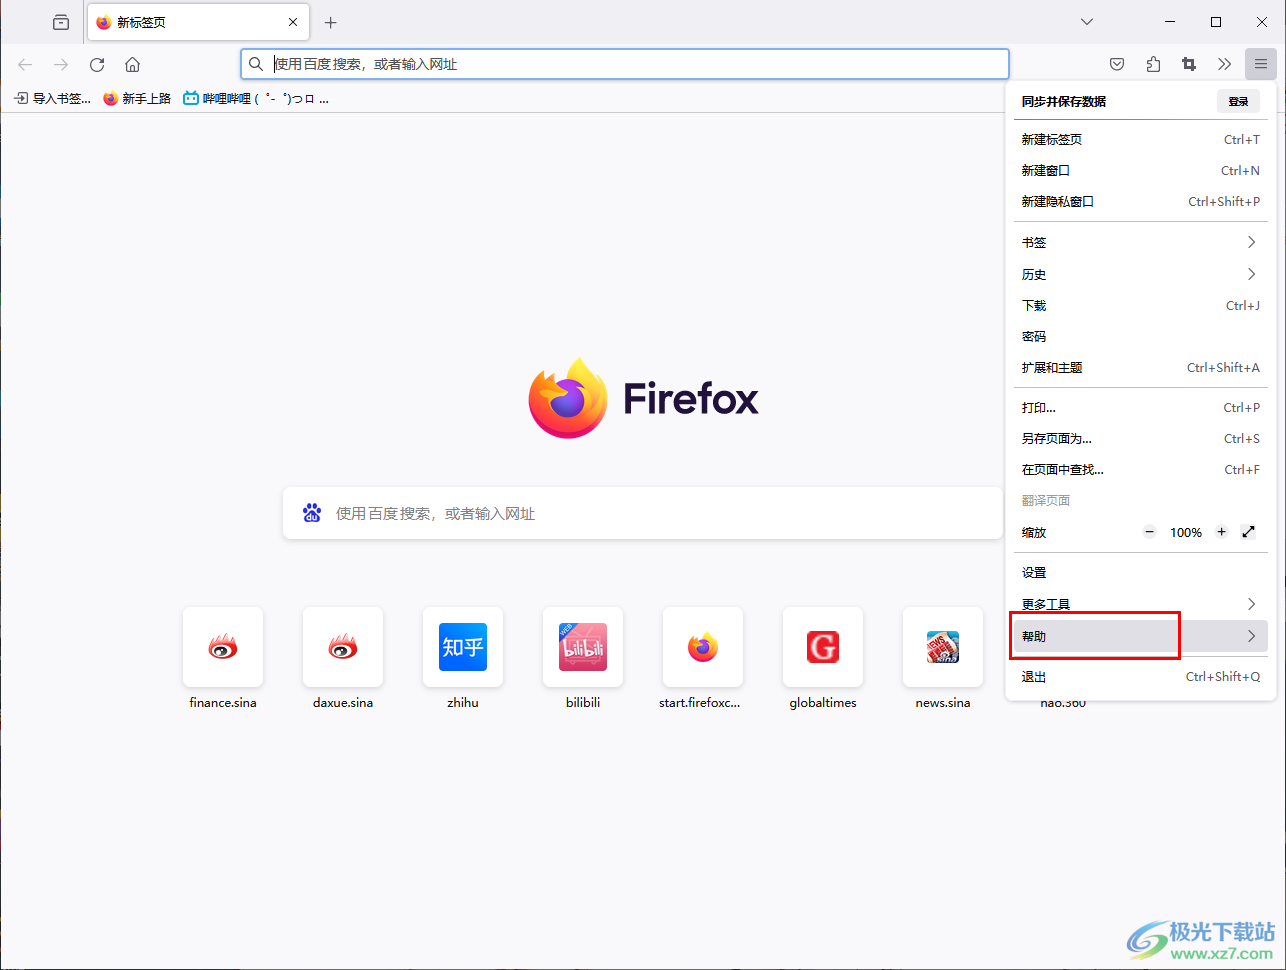Go forward with the forward arrow
This screenshot has height=970, width=1286.
point(61,64)
